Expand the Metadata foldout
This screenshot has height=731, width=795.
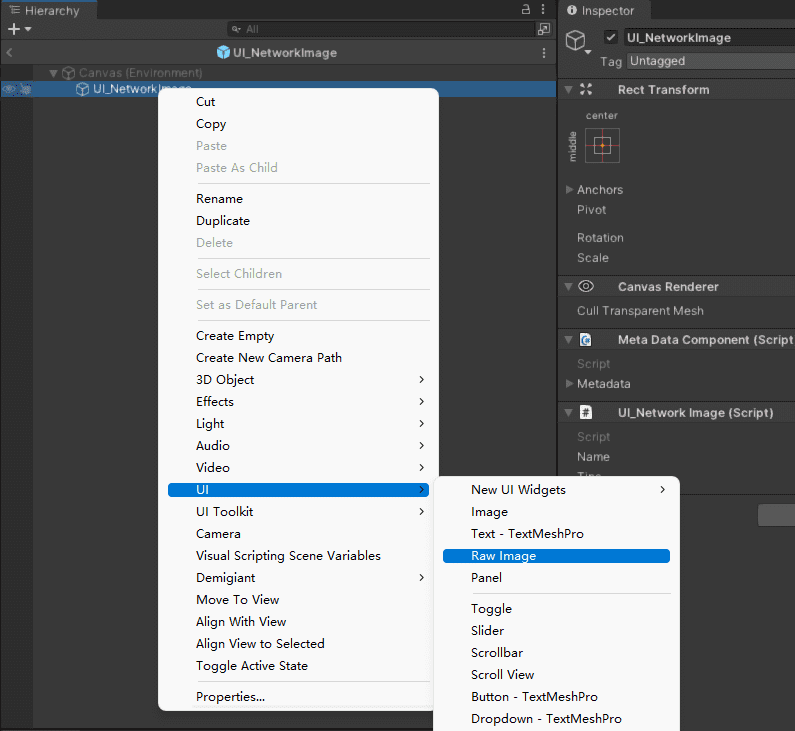[x=570, y=384]
